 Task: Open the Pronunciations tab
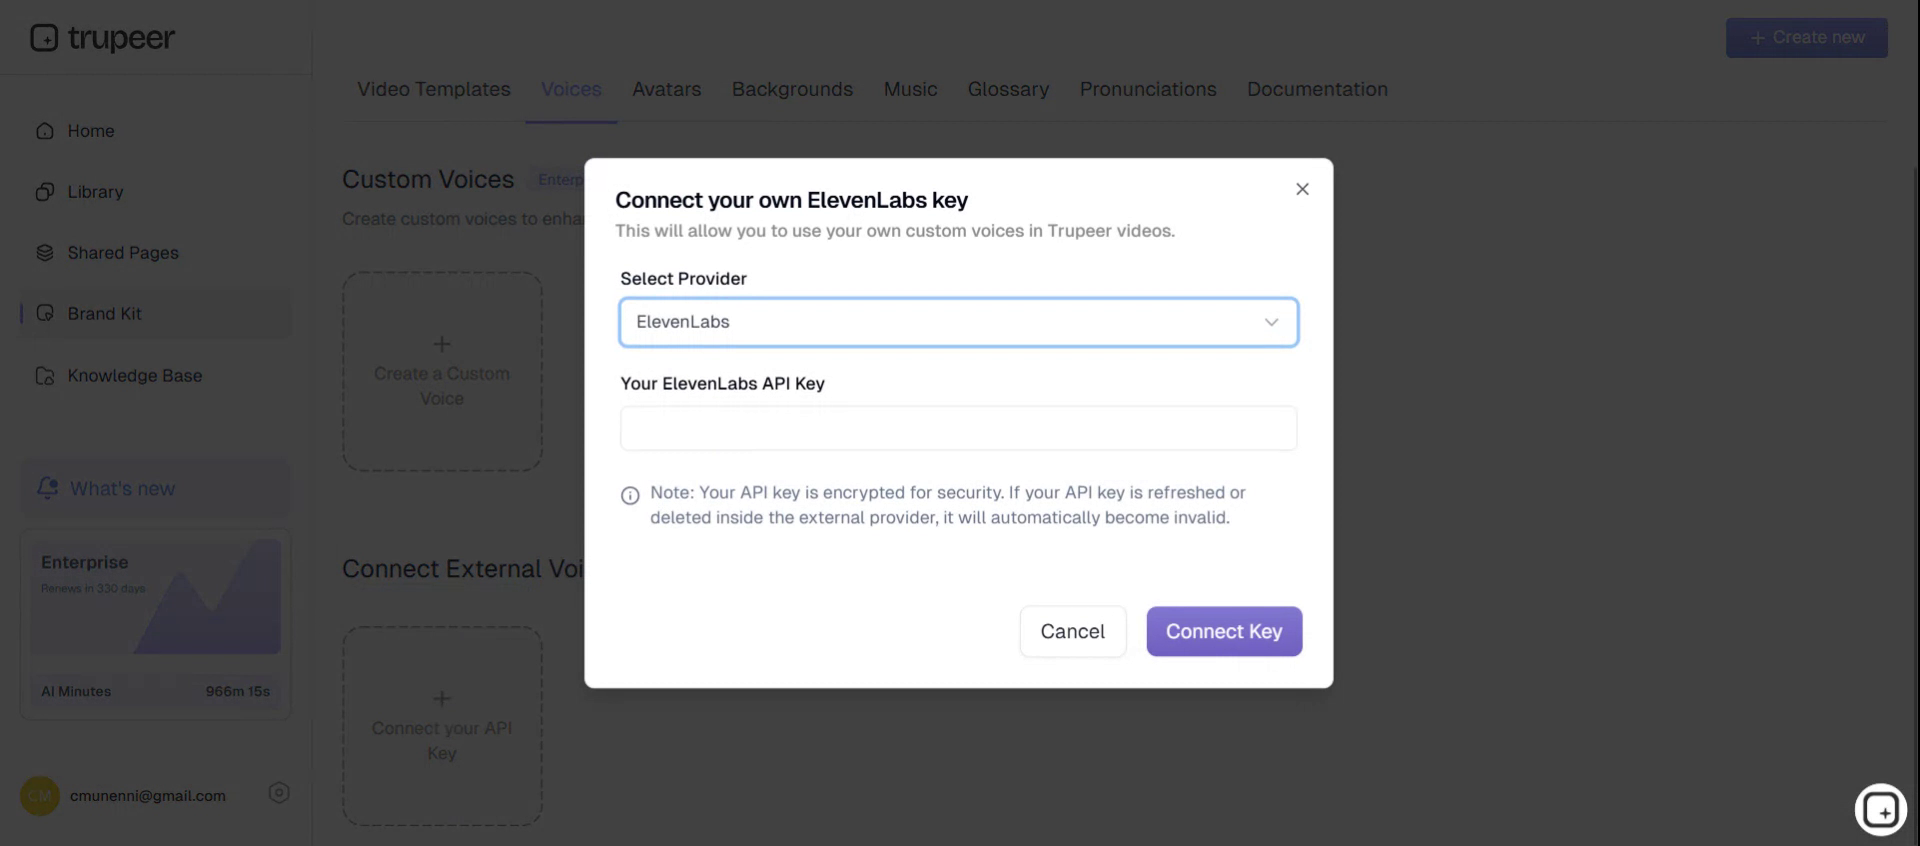click(x=1147, y=89)
